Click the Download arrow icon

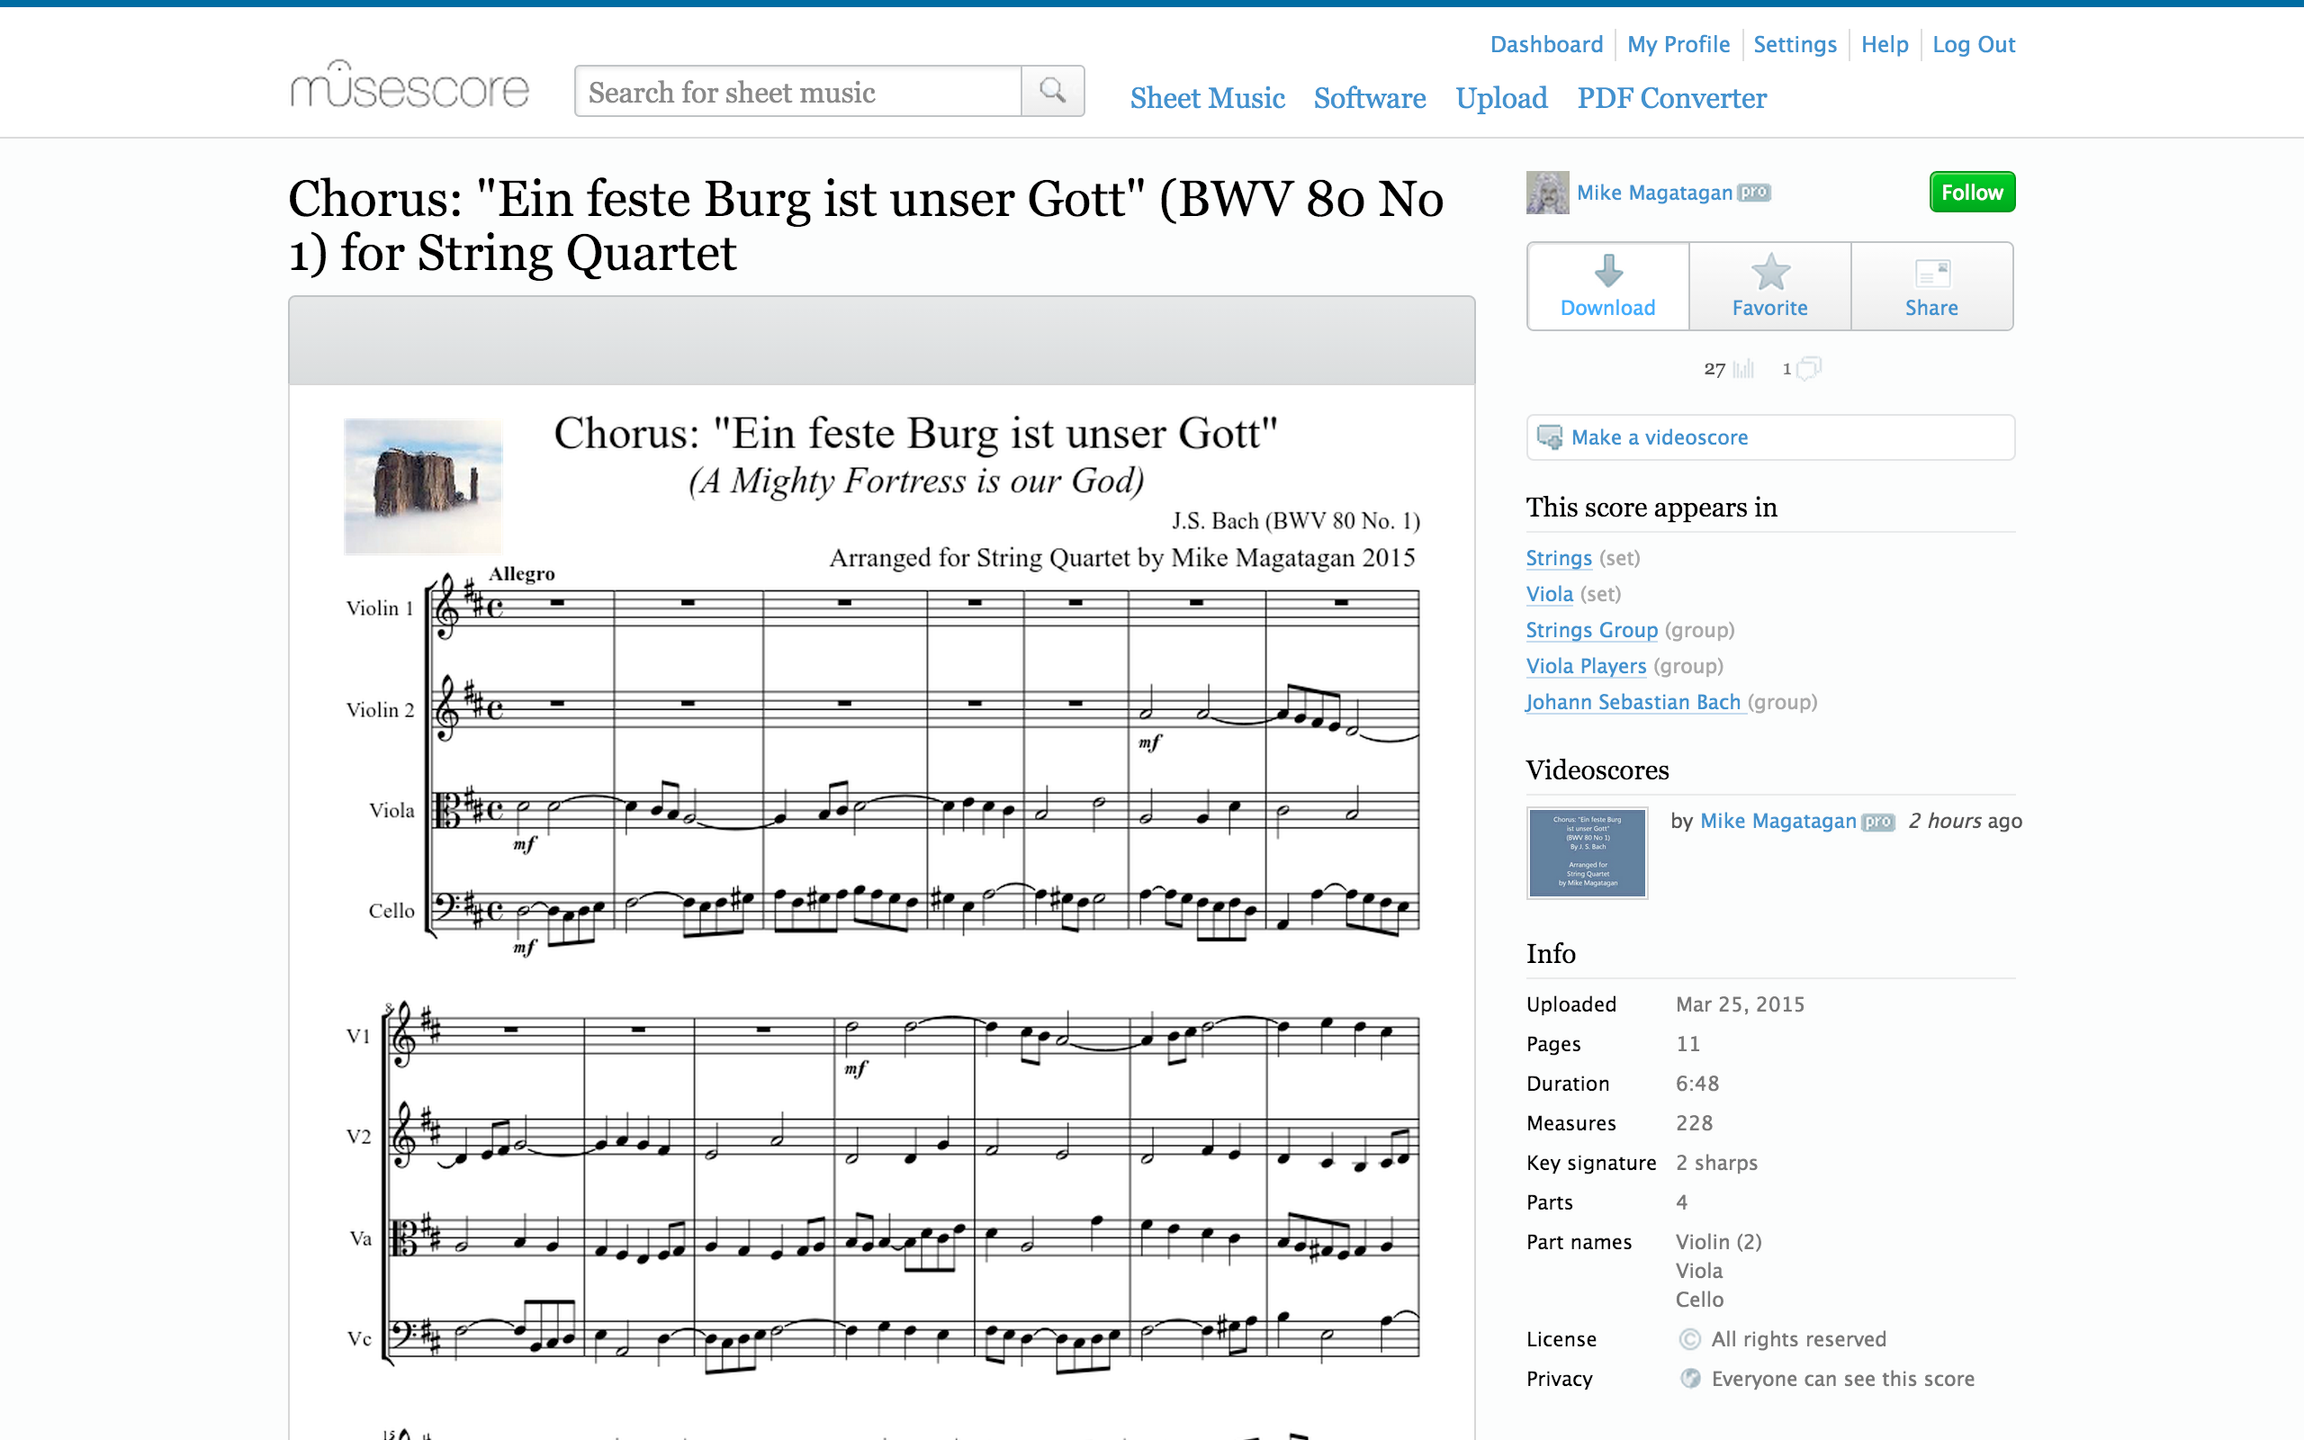pyautogui.click(x=1608, y=271)
